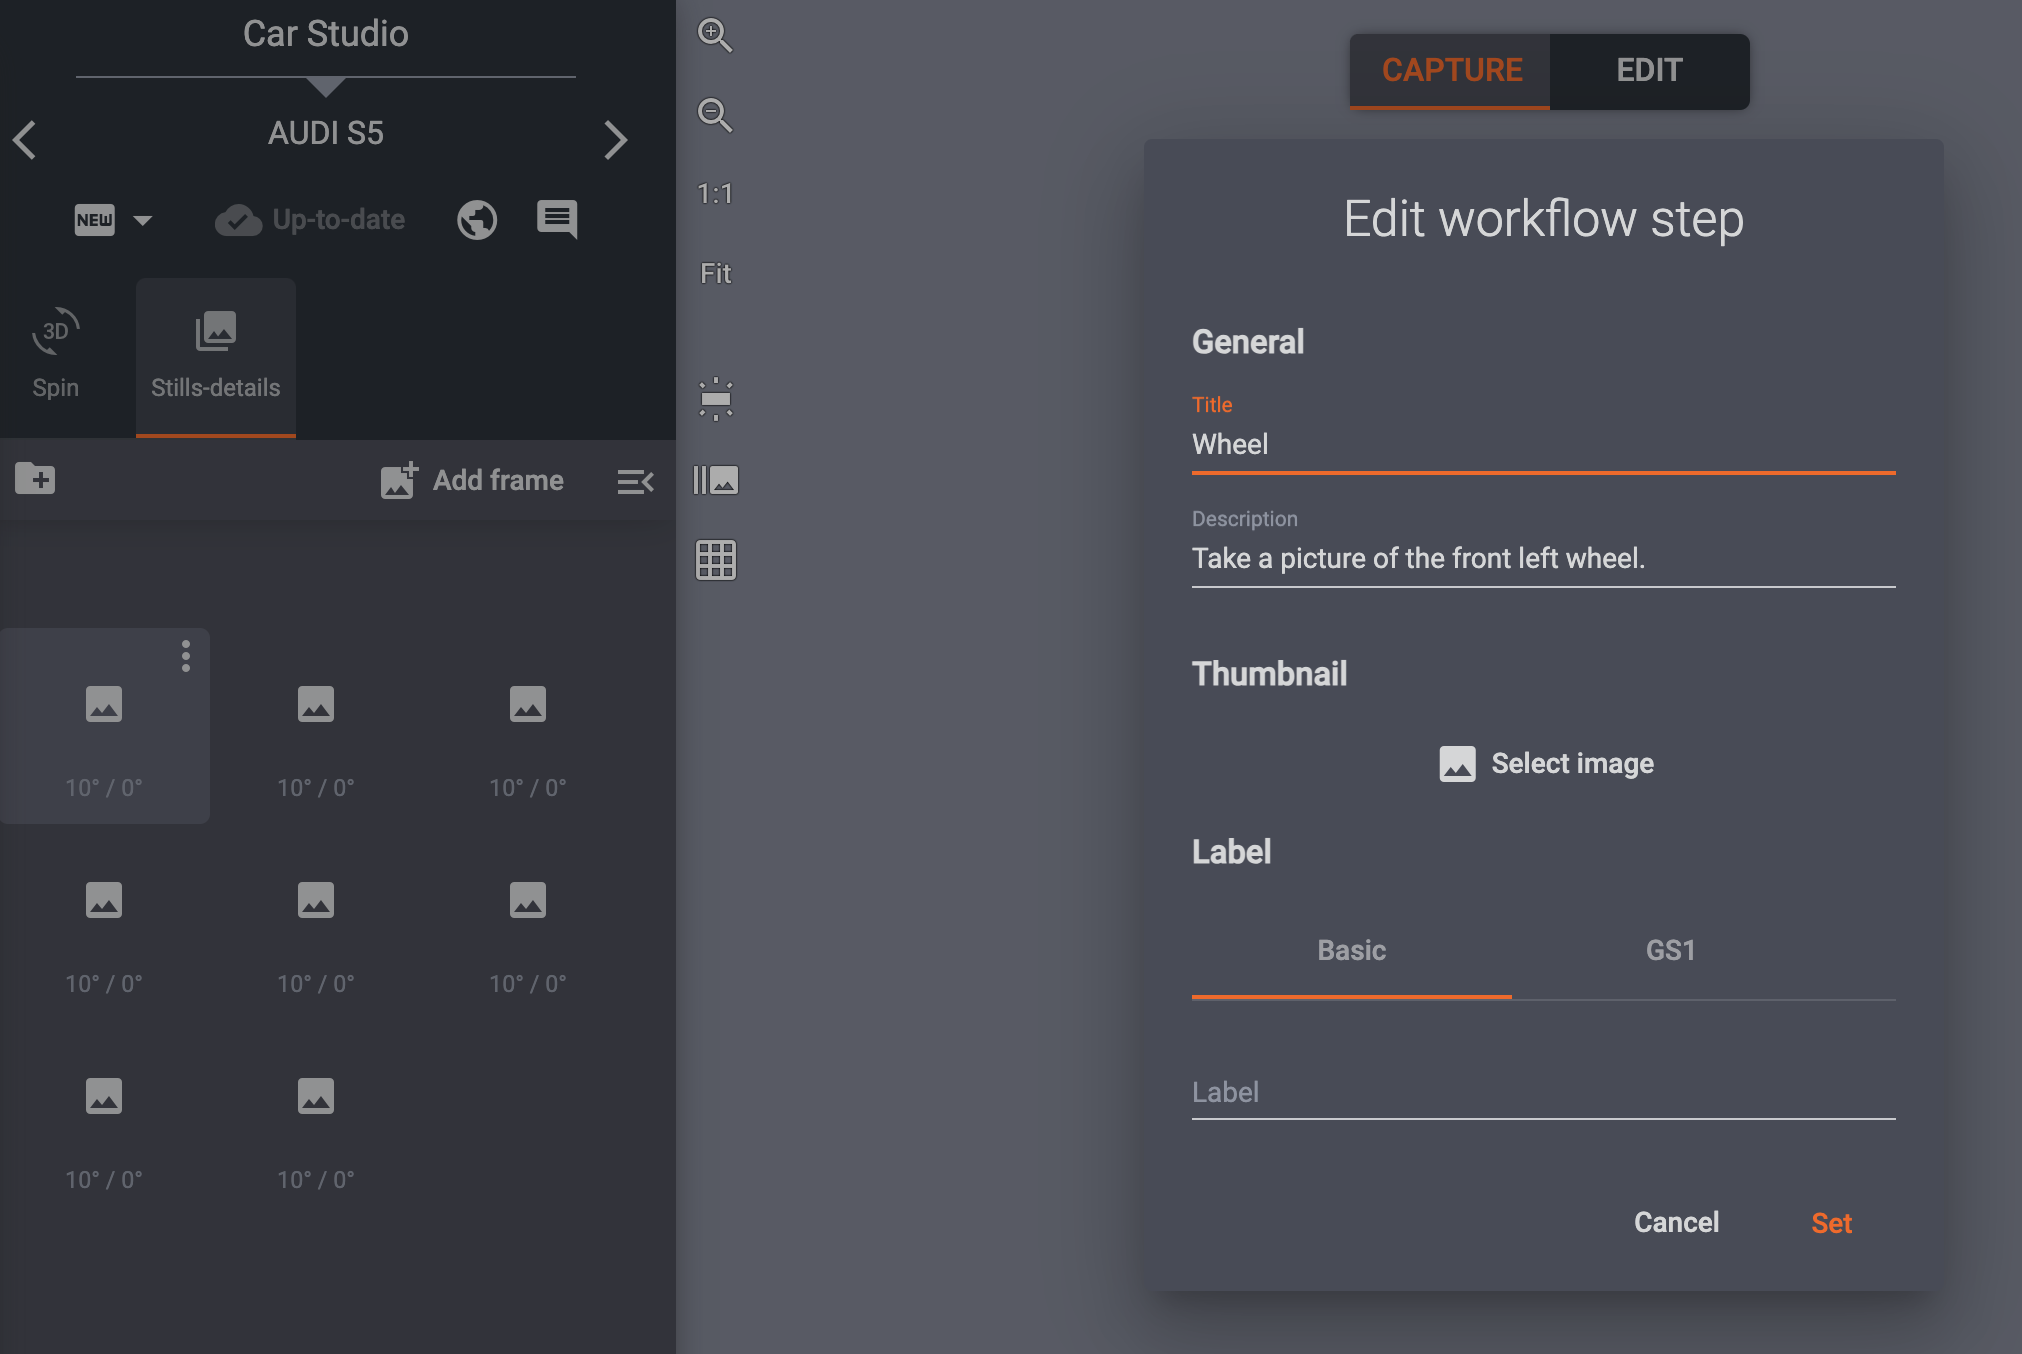Click the zoom out magnifier tool
The height and width of the screenshot is (1354, 2022).
pyautogui.click(x=714, y=115)
